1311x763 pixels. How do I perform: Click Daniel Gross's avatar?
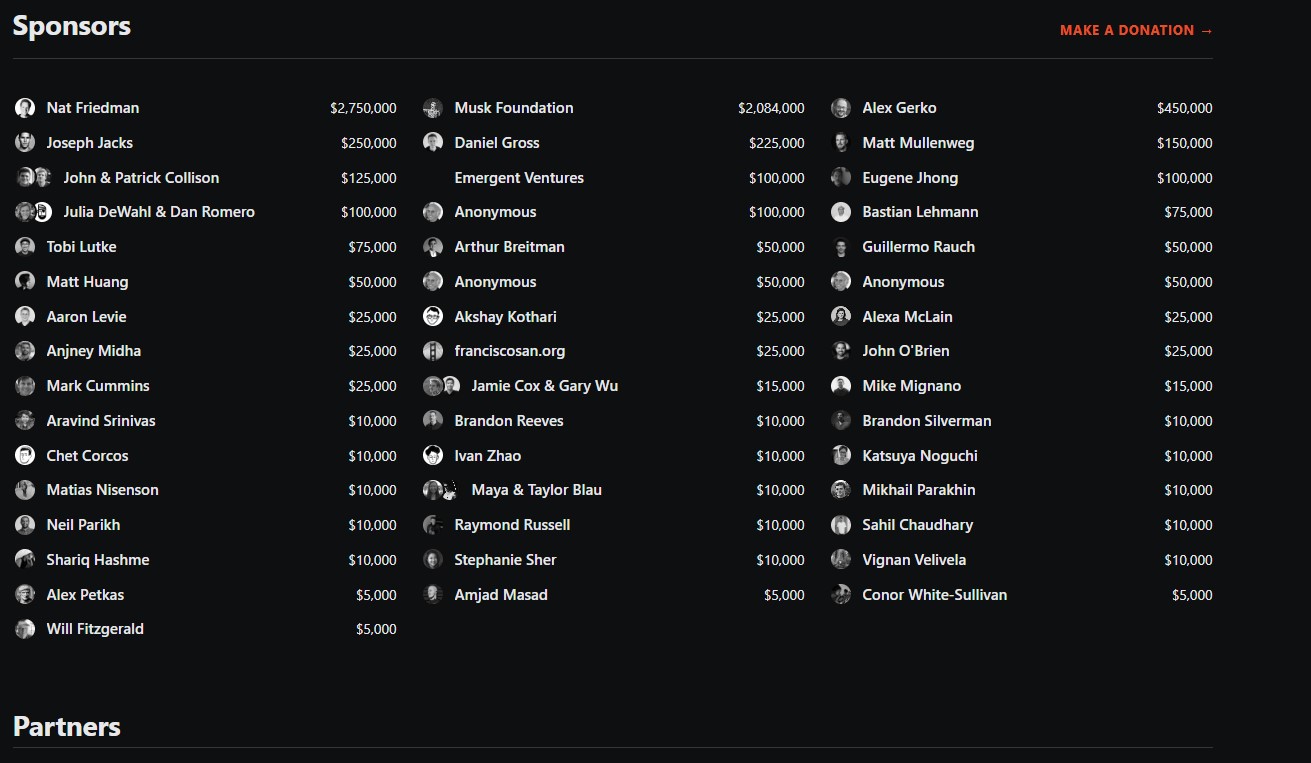pyautogui.click(x=433, y=143)
